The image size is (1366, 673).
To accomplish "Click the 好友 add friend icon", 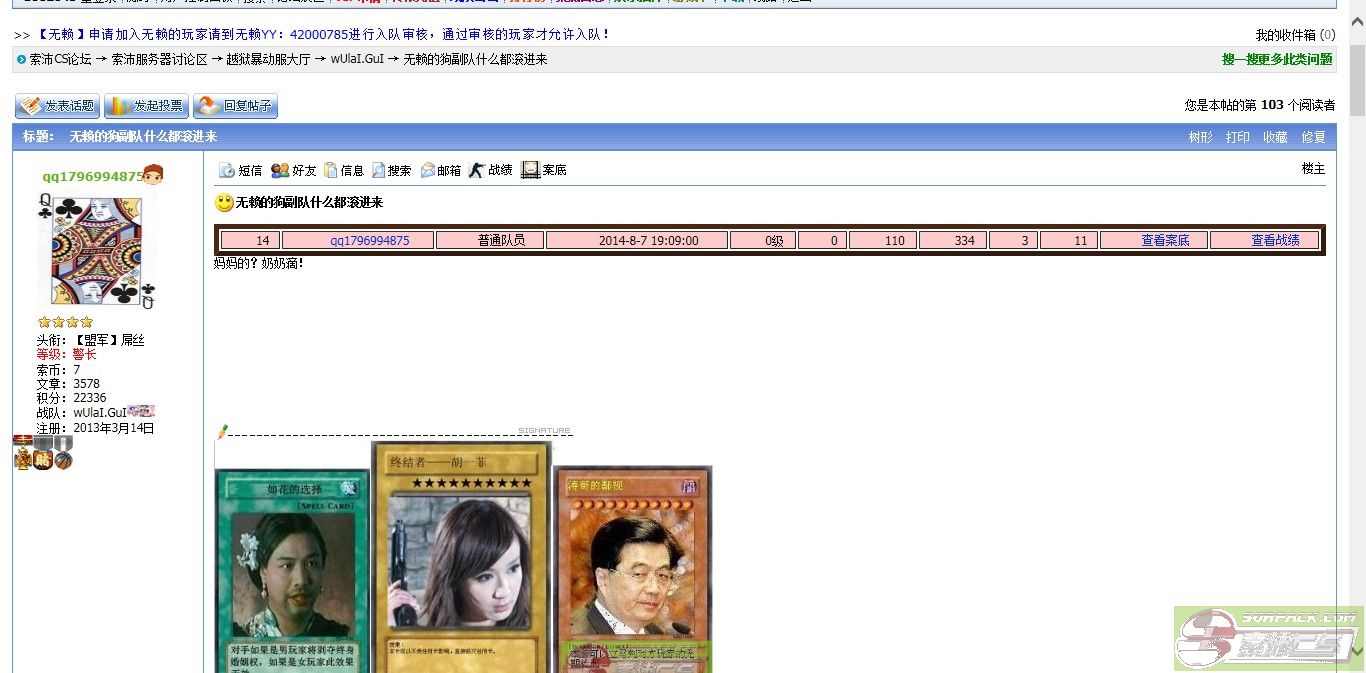I will point(280,171).
